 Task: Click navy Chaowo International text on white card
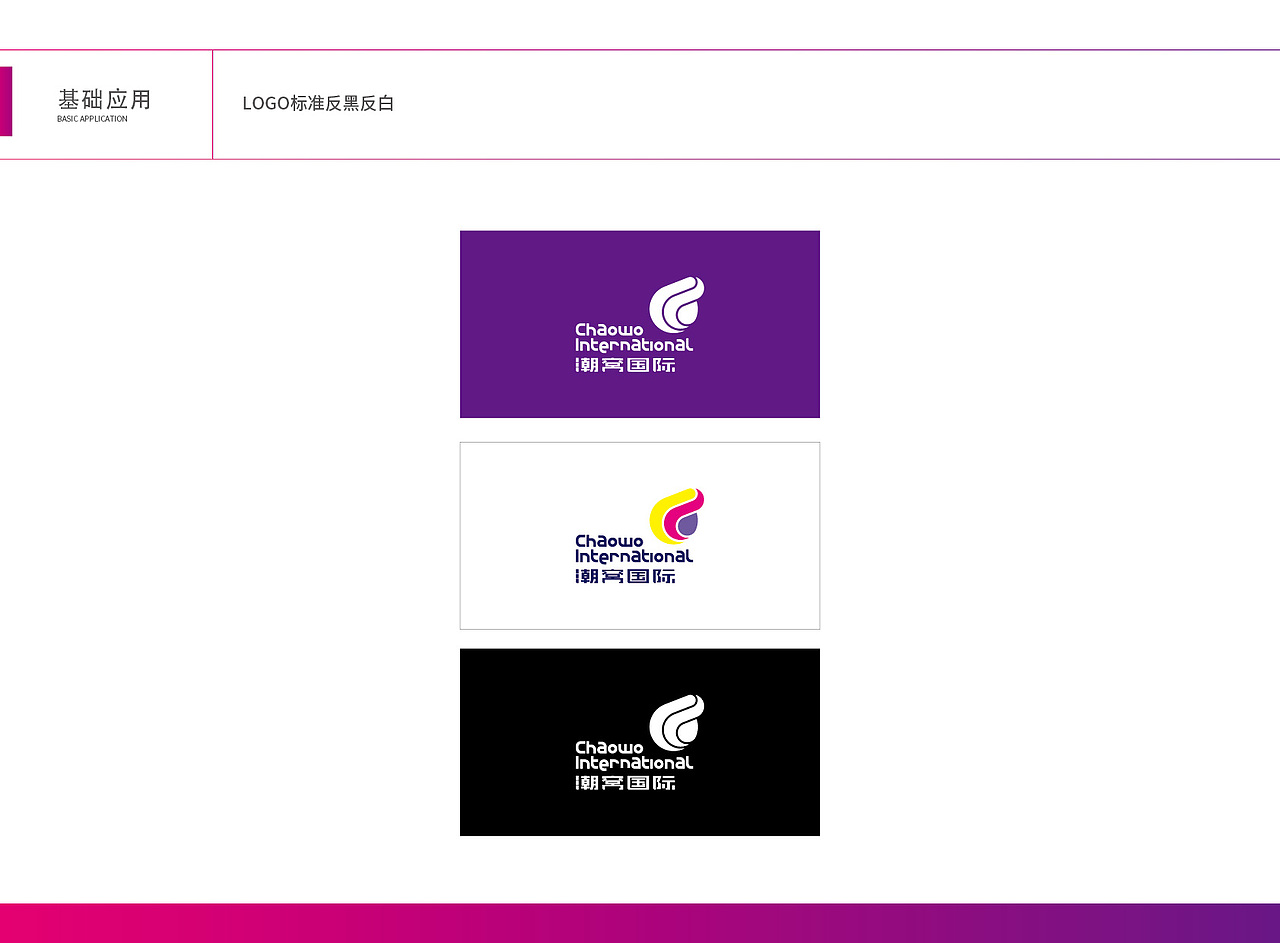(x=634, y=549)
